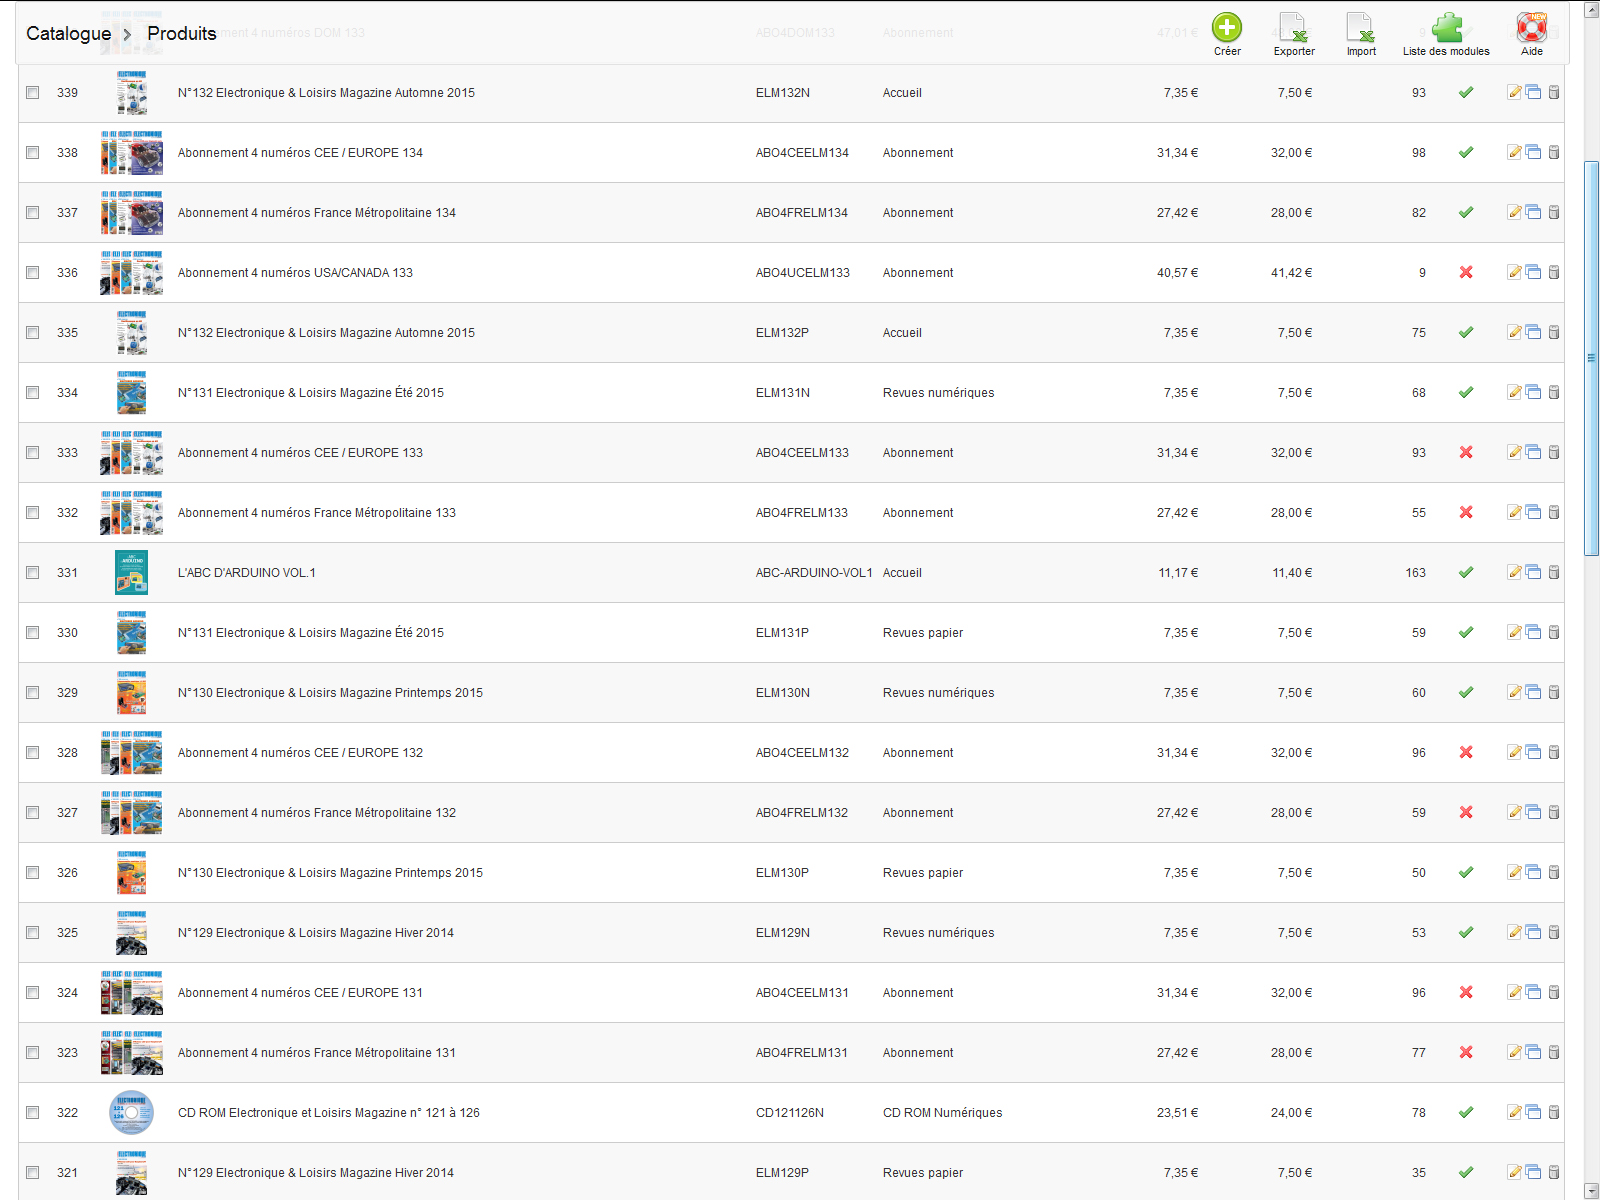
Task: Duplicate product 335
Action: pyautogui.click(x=1533, y=332)
